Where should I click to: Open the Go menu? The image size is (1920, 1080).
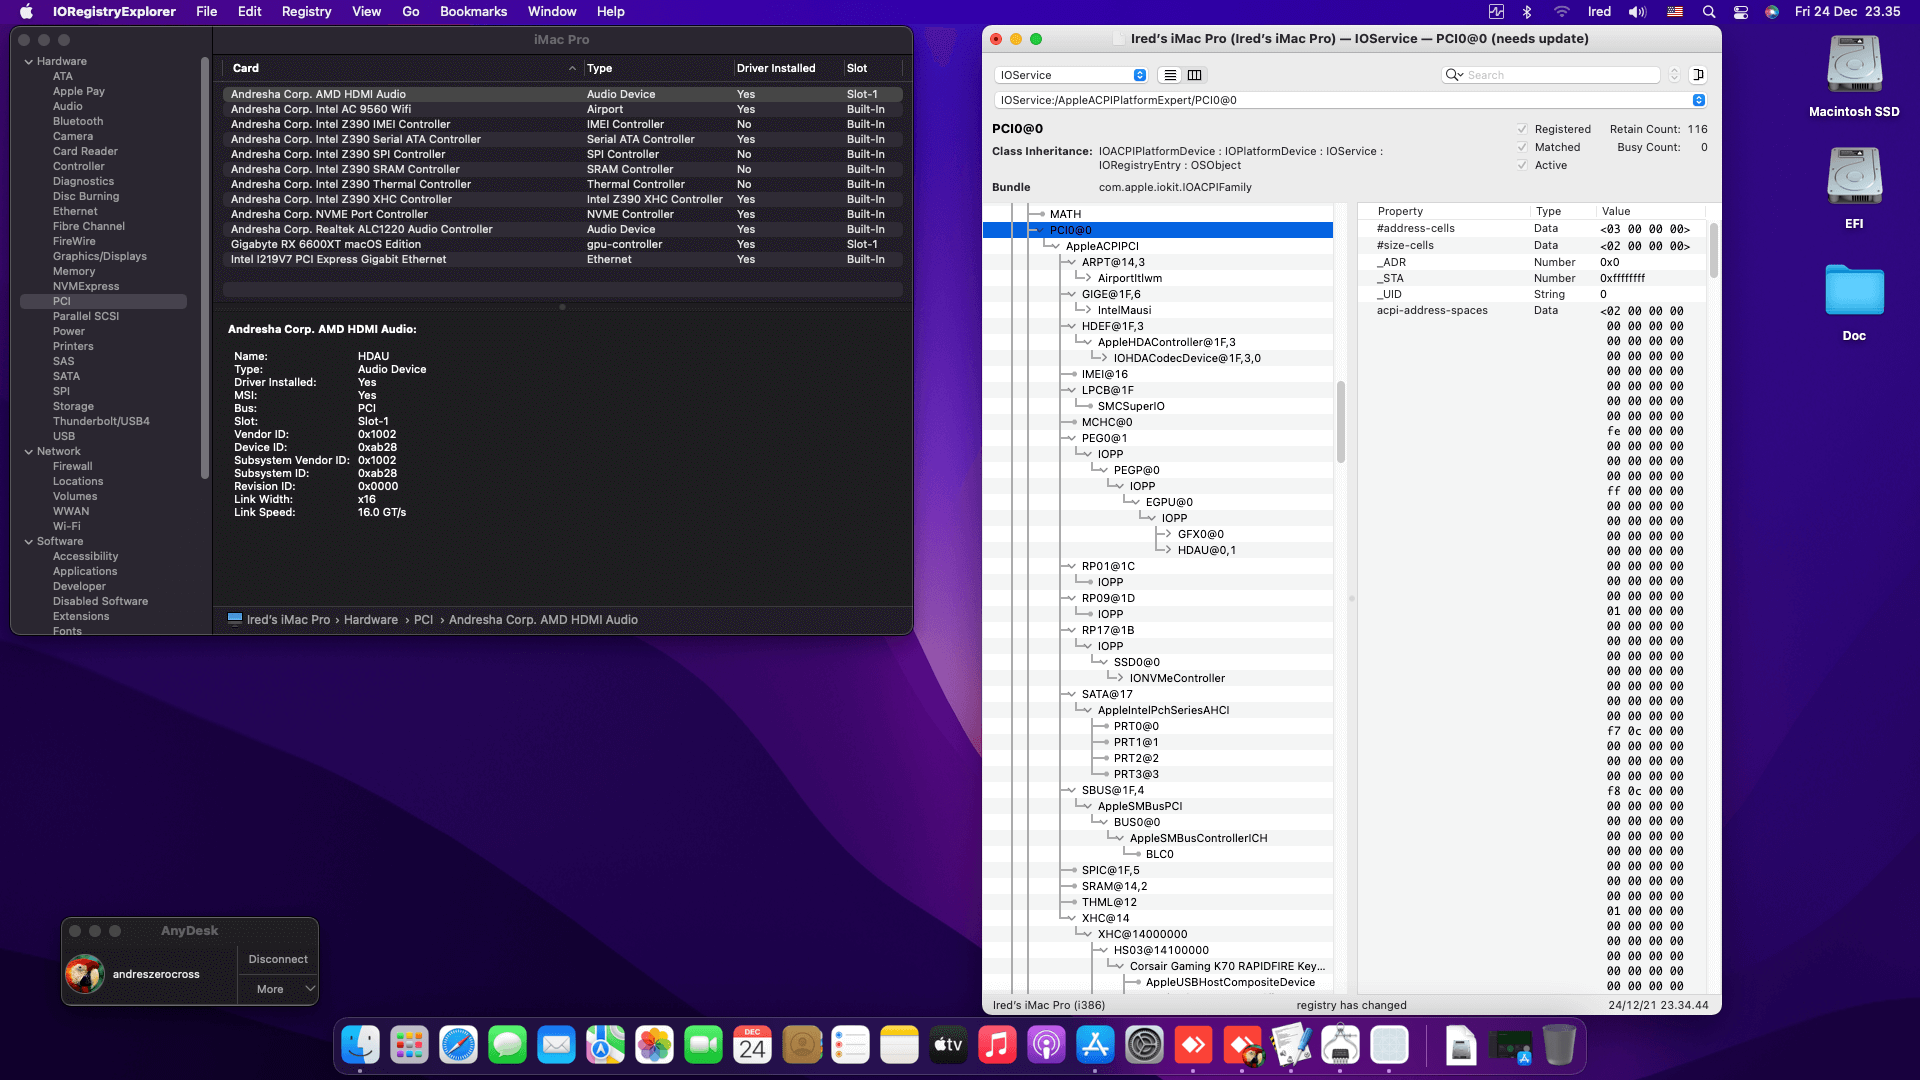(x=410, y=12)
